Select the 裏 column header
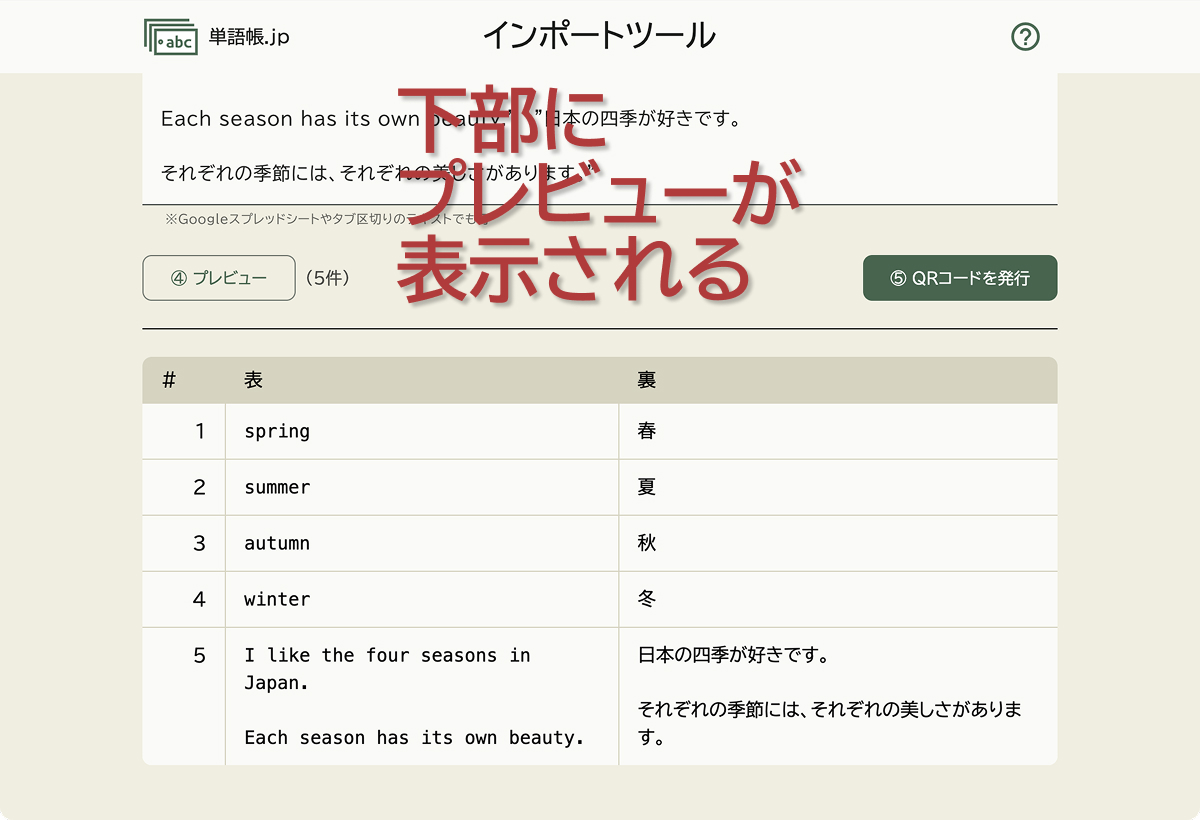The width and height of the screenshot is (1200, 820). click(645, 380)
